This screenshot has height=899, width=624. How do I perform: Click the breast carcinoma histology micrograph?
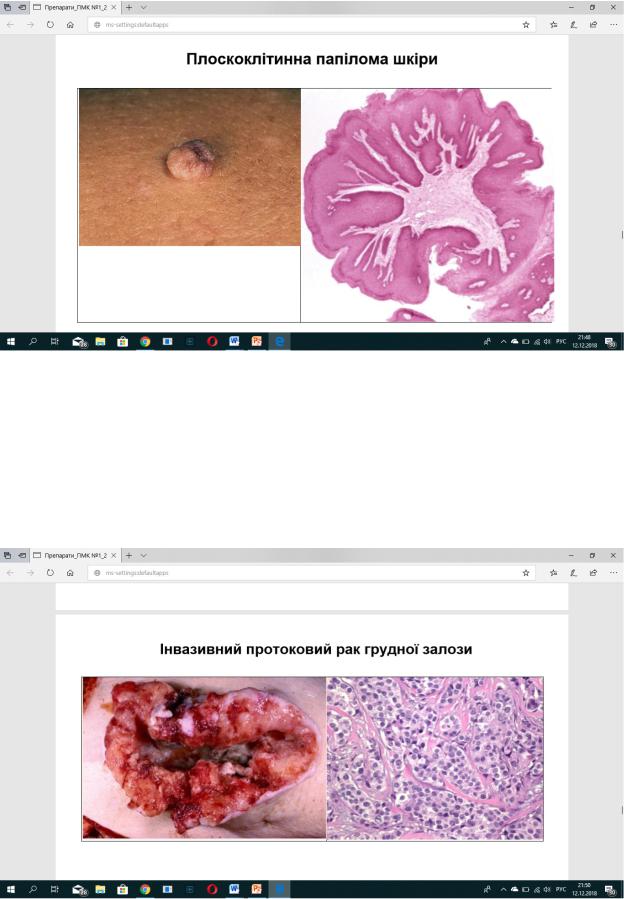pos(435,758)
